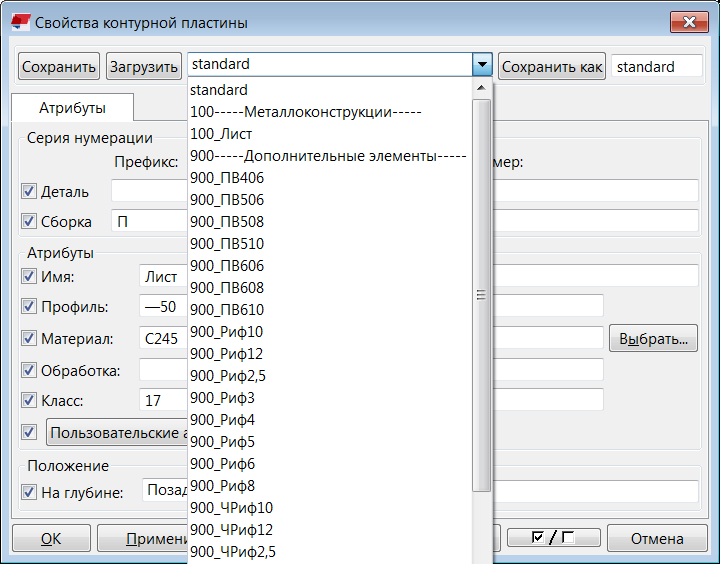Switch to the Атрибуты tab
The width and height of the screenshot is (720, 564).
click(x=72, y=107)
